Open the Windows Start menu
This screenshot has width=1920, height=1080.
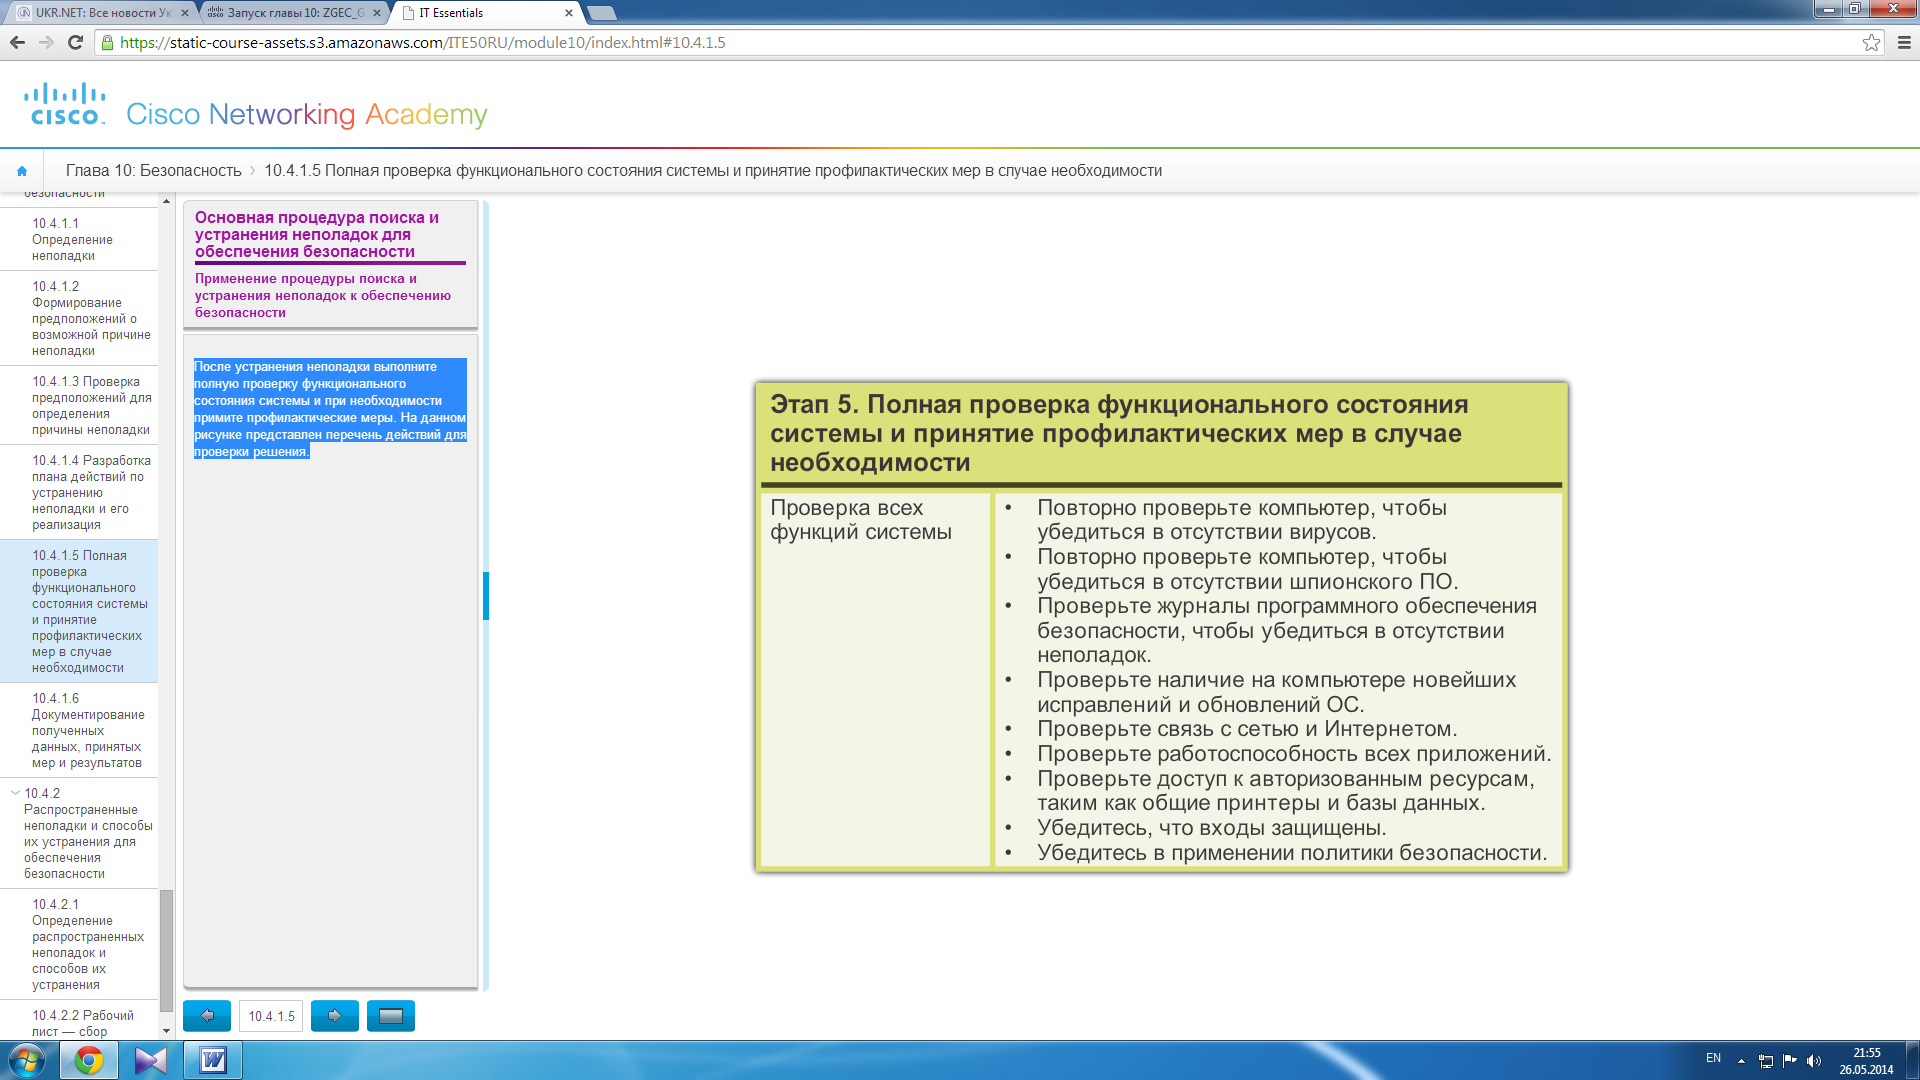pos(27,1060)
